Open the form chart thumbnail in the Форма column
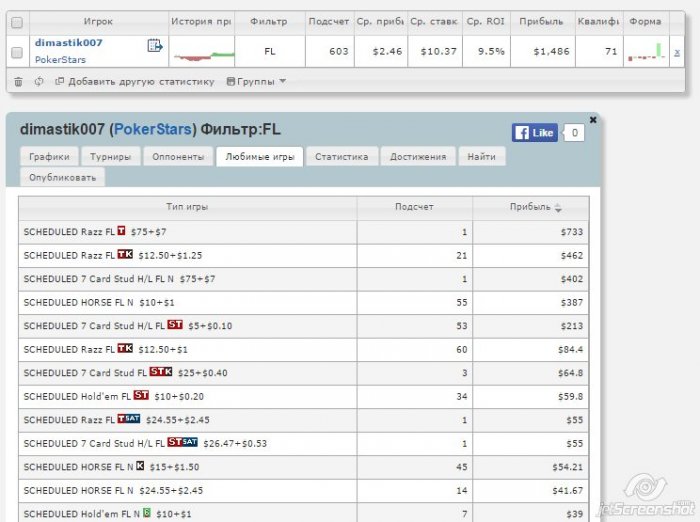The width and height of the screenshot is (700, 522). pyautogui.click(x=646, y=52)
